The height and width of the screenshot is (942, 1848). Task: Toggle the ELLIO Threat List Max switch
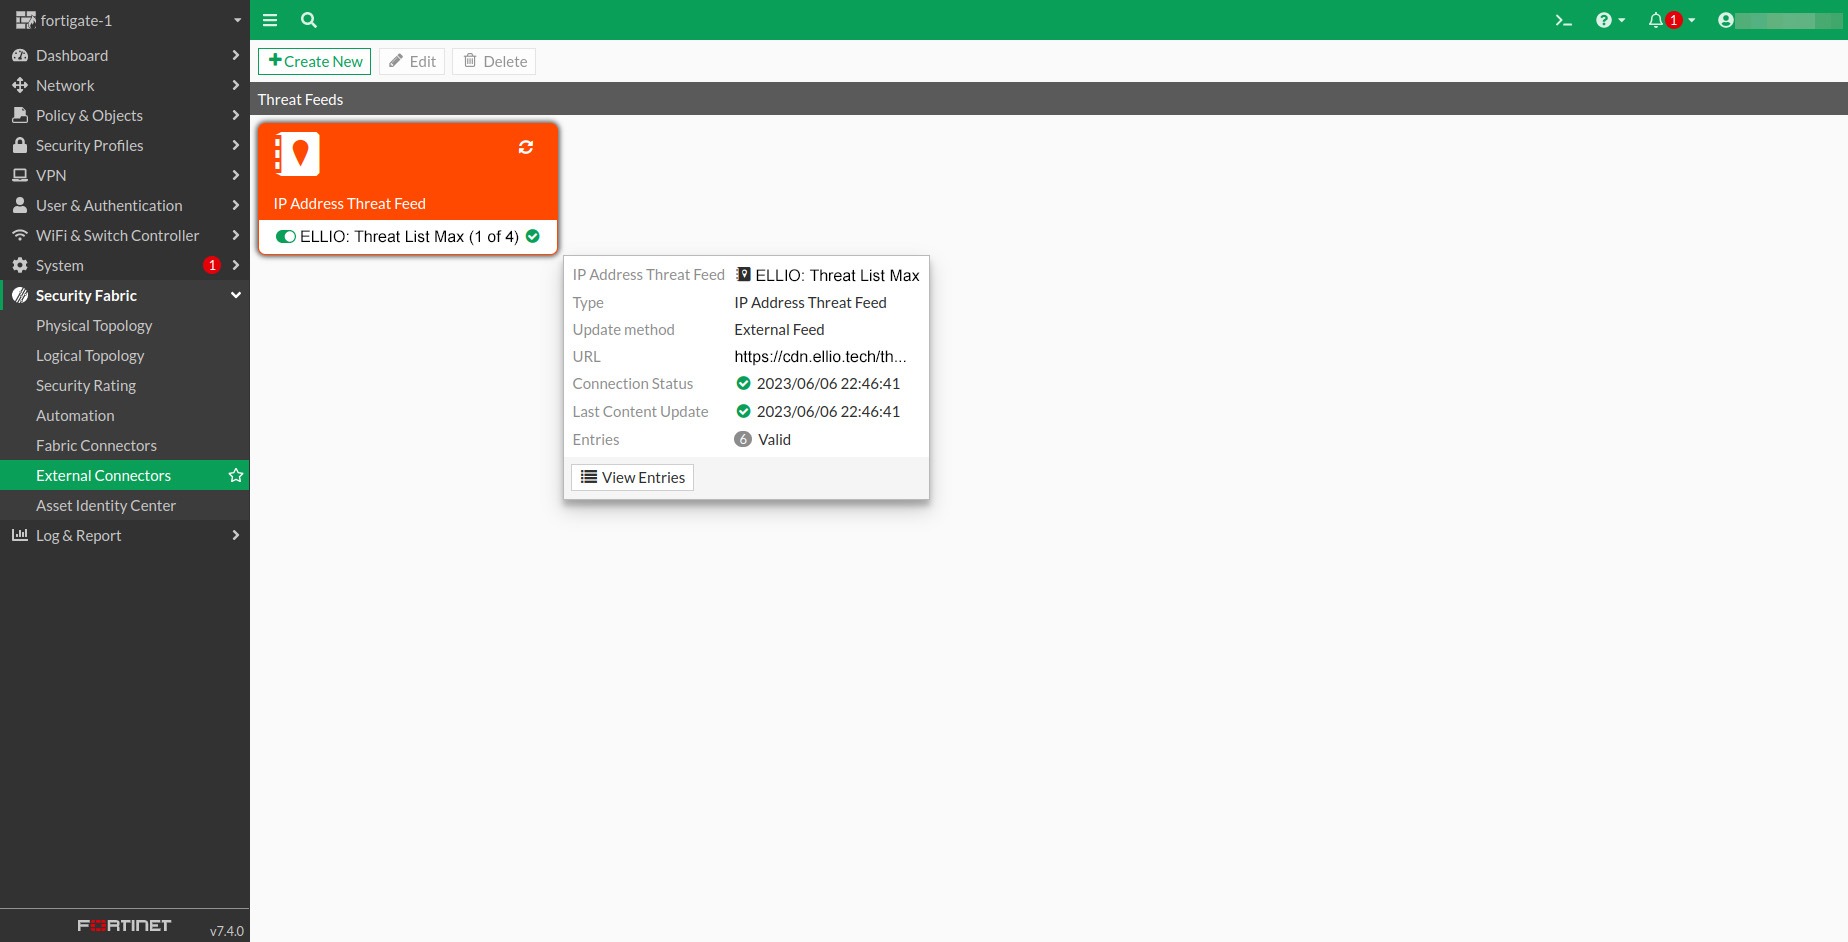[286, 237]
